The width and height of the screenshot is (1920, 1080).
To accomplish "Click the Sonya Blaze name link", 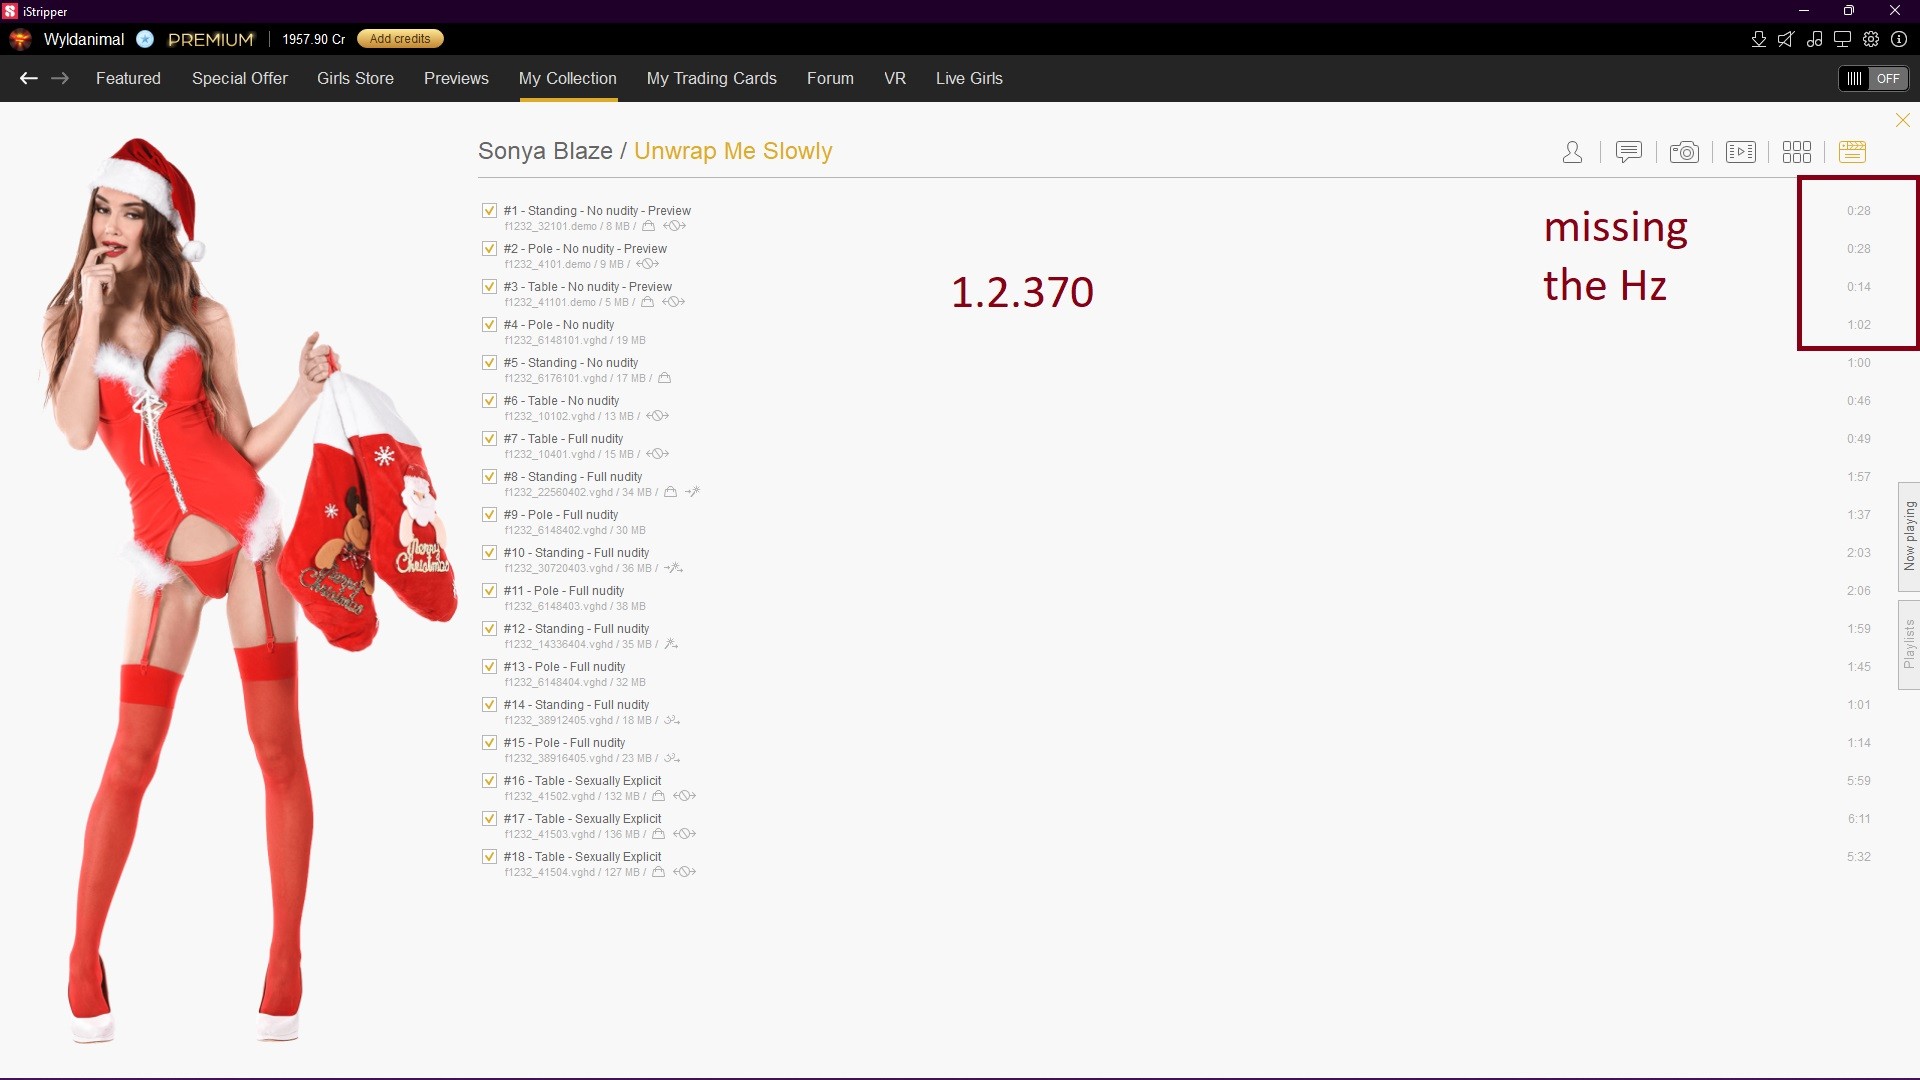I will coord(545,151).
